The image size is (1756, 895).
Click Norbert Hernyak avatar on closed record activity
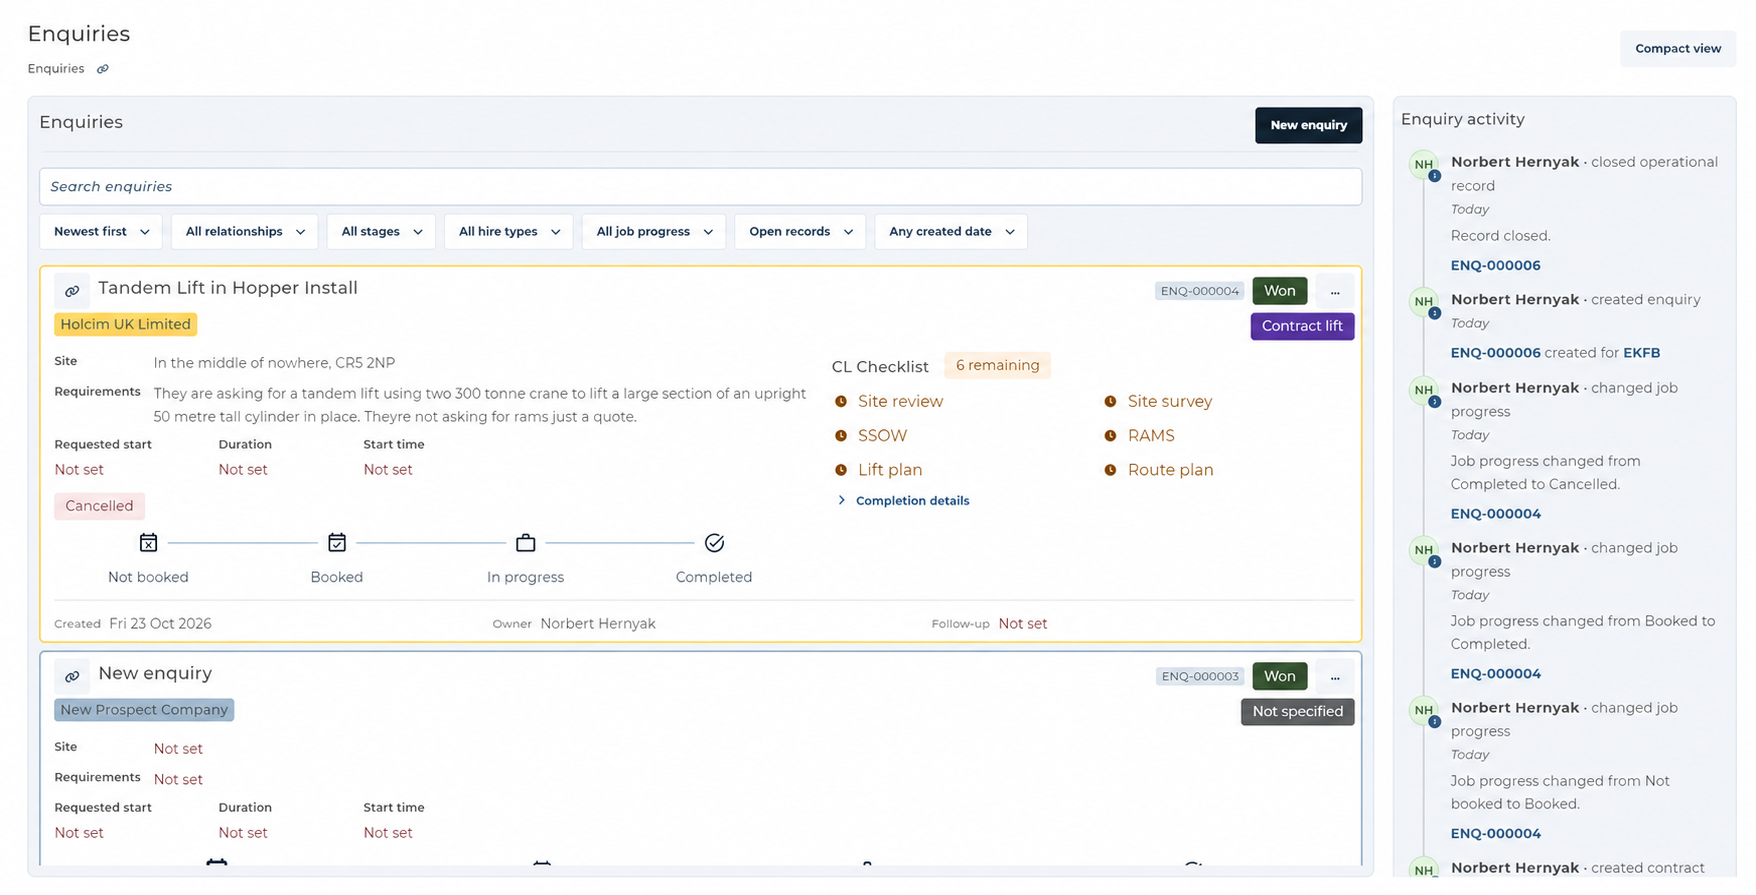pos(1424,165)
